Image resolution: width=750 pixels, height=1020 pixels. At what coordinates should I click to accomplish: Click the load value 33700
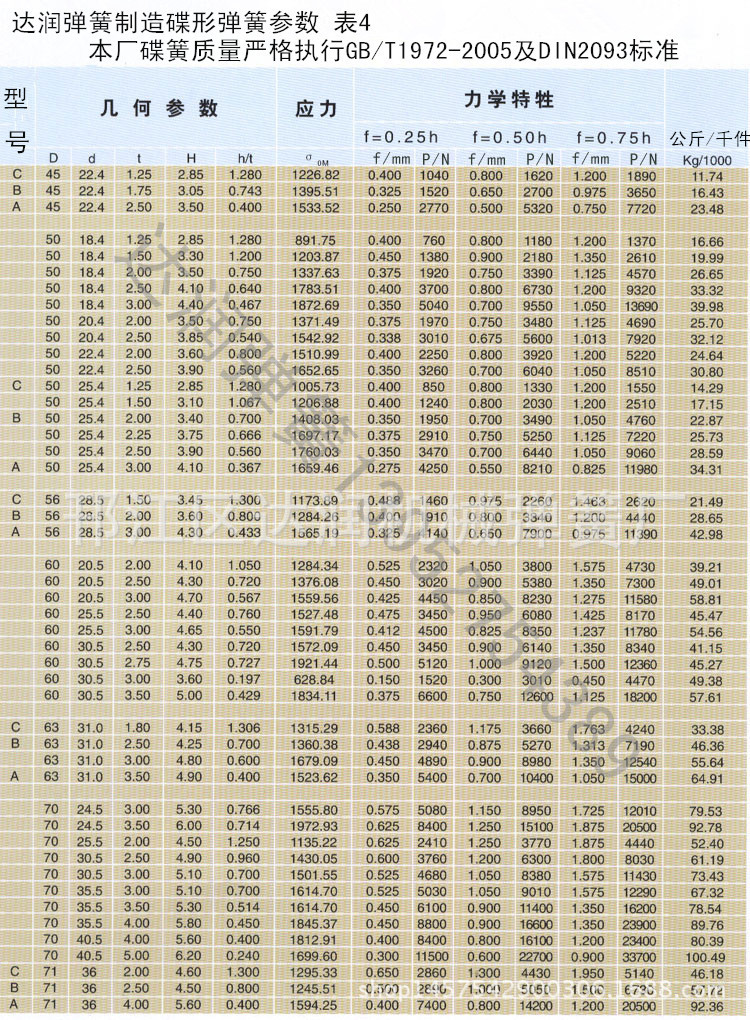pos(640,957)
